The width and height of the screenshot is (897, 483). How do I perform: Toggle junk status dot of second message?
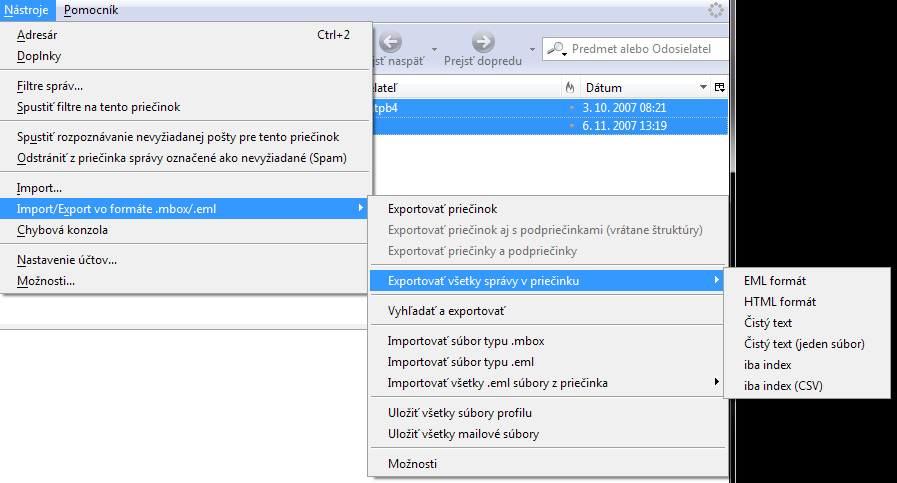[571, 126]
